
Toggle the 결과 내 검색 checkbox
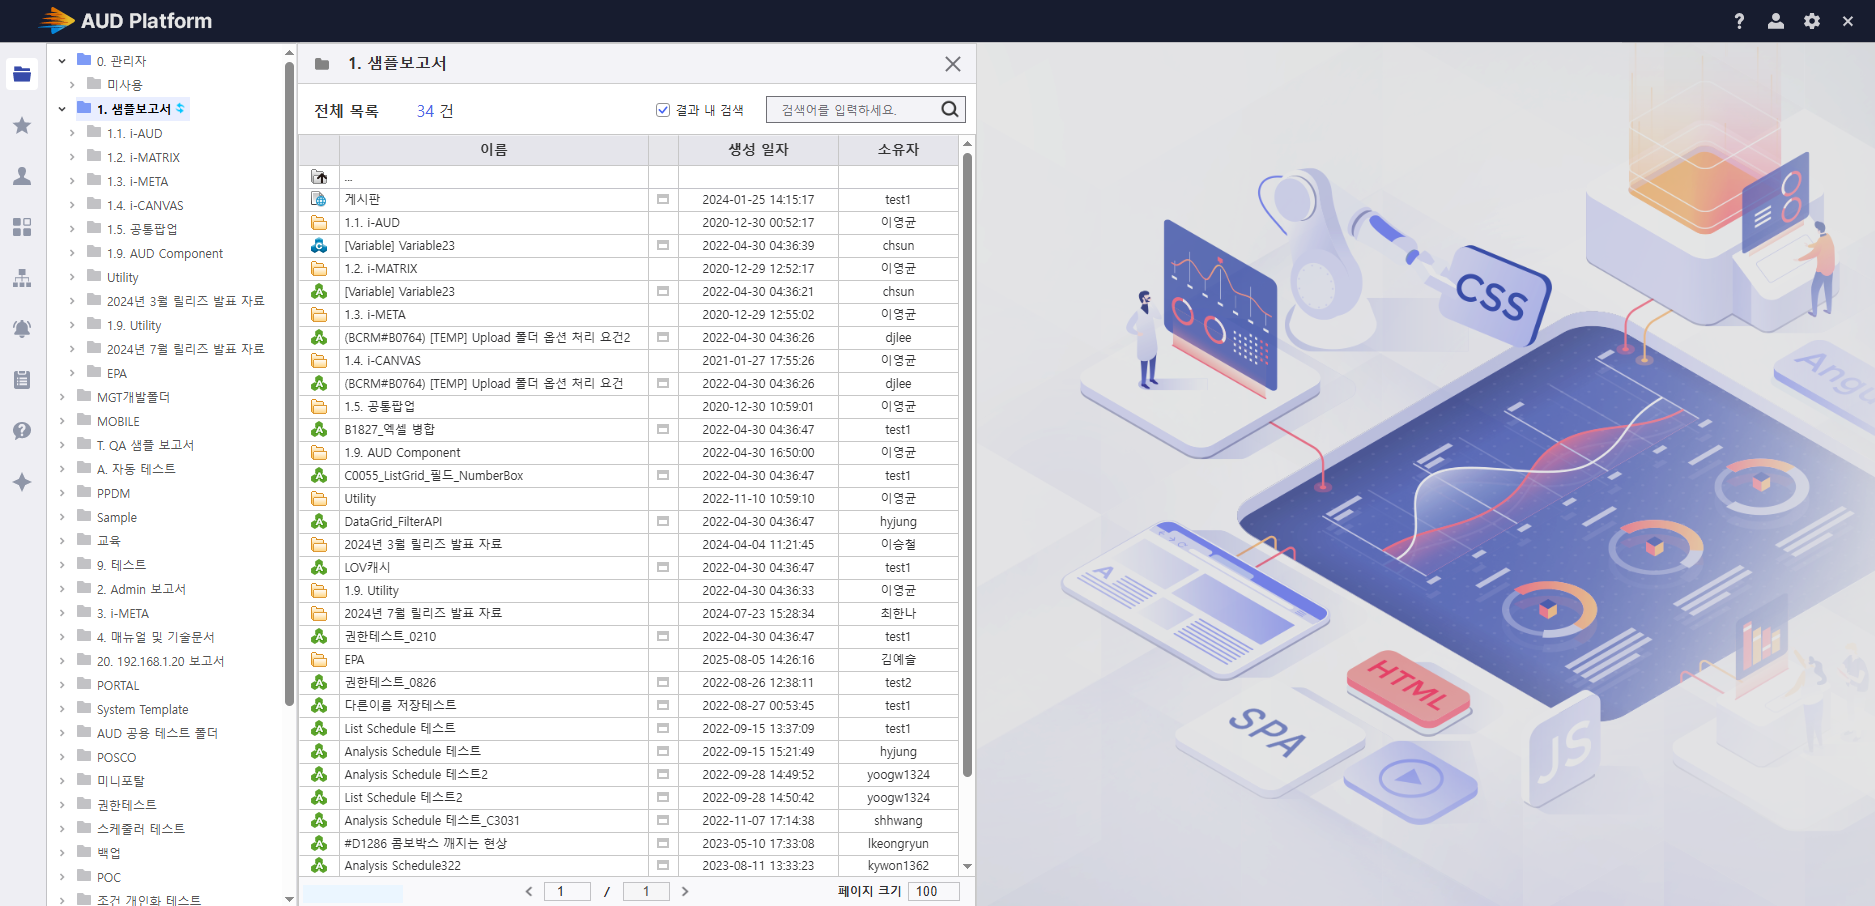(x=662, y=110)
